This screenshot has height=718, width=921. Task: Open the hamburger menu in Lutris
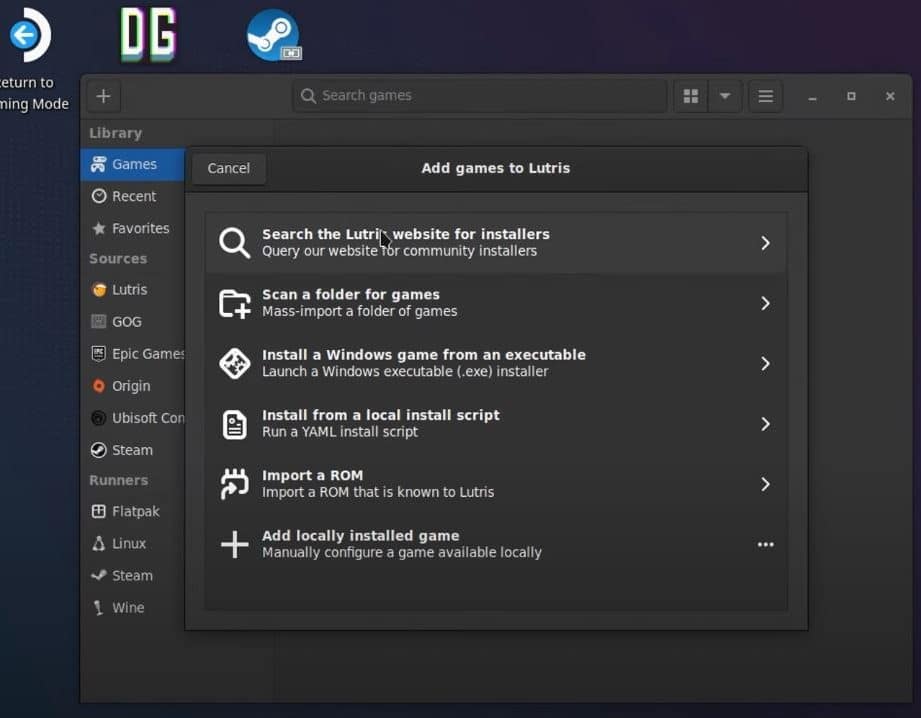tap(765, 96)
